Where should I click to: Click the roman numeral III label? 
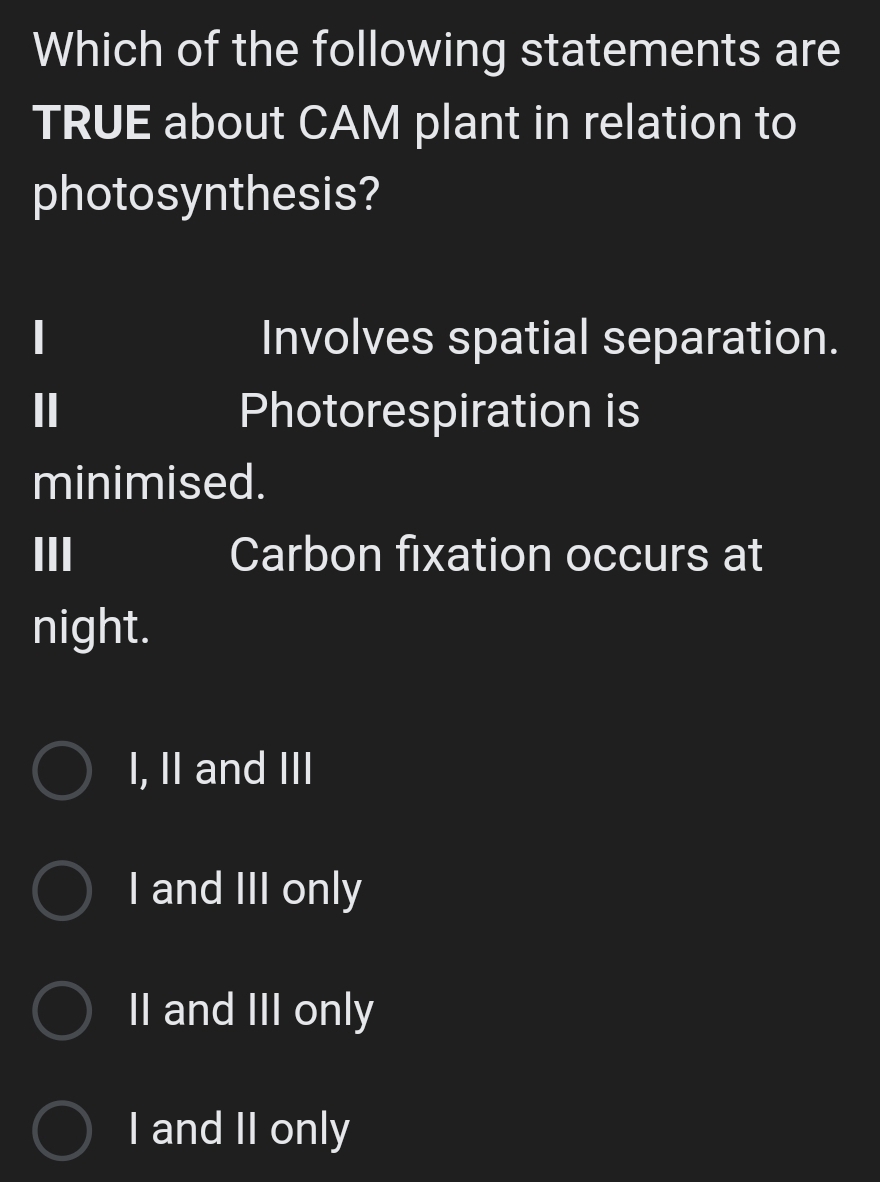52,555
